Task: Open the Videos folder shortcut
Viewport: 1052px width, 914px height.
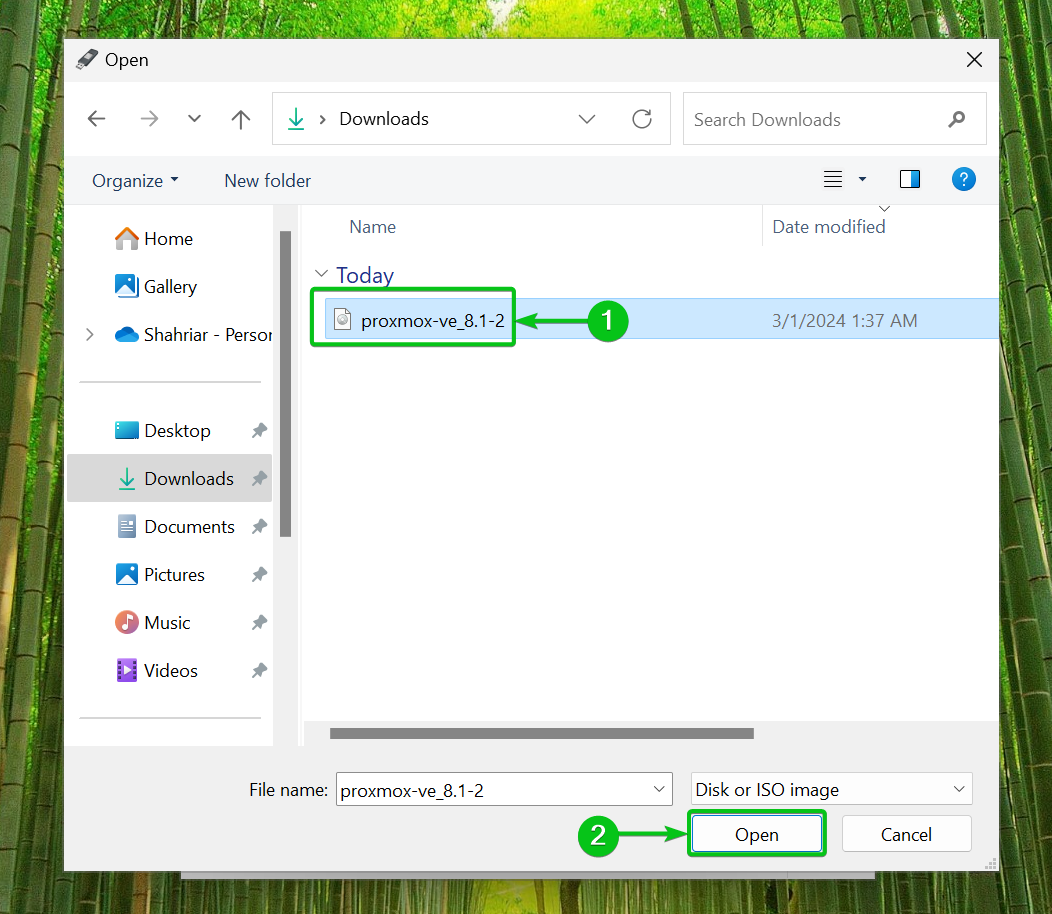Action: click(157, 670)
